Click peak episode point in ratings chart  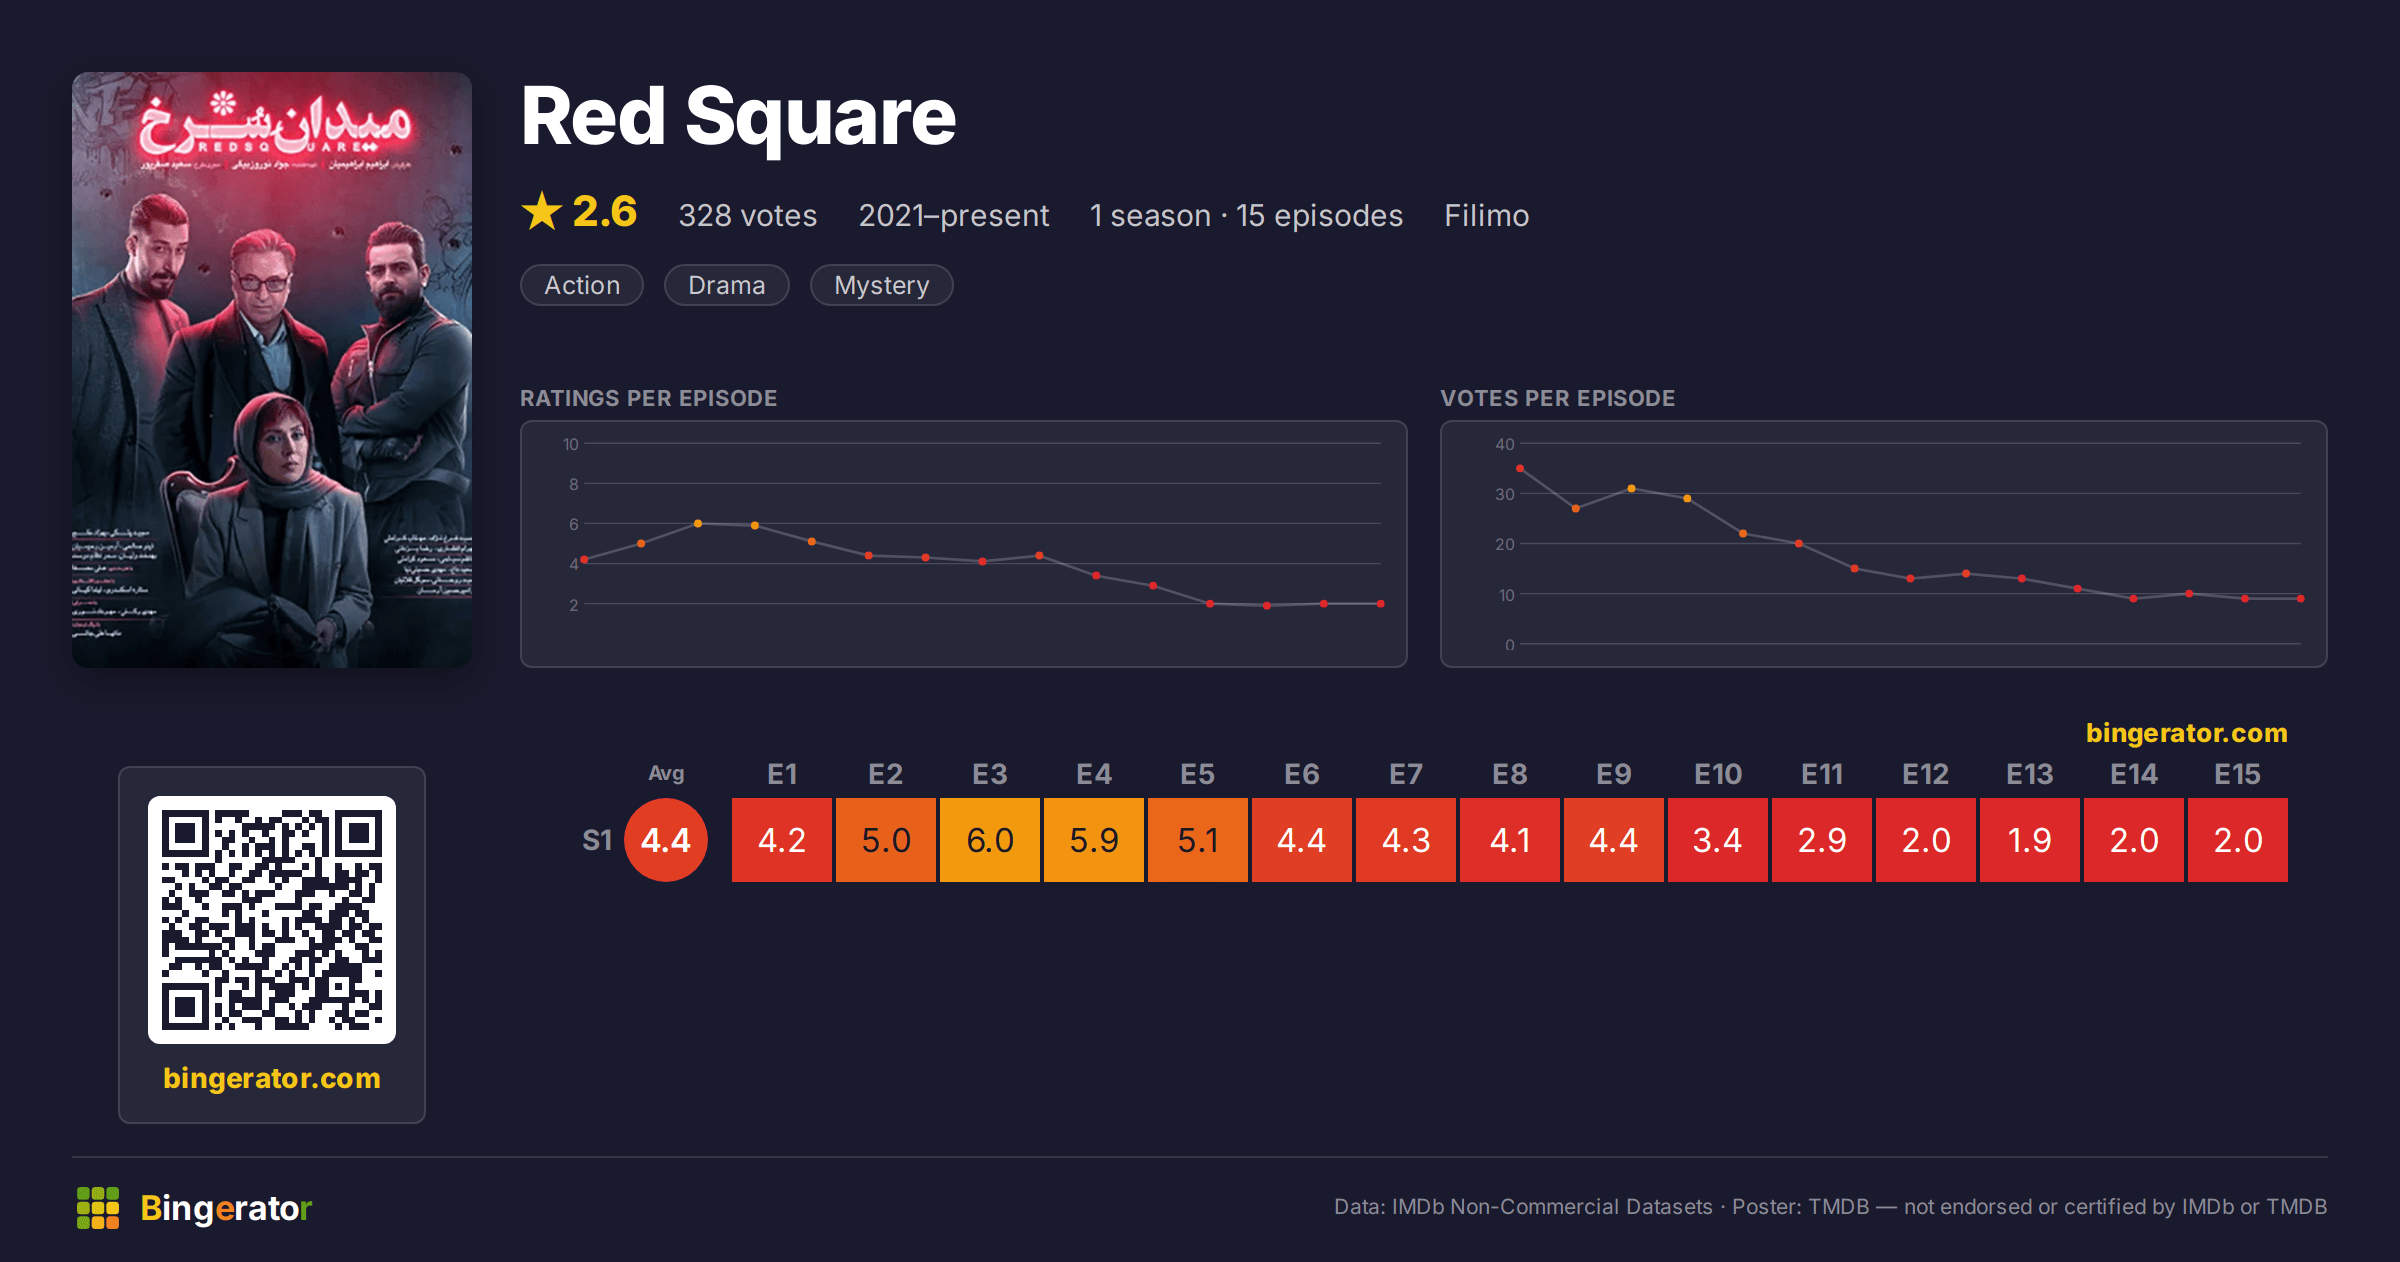(698, 523)
